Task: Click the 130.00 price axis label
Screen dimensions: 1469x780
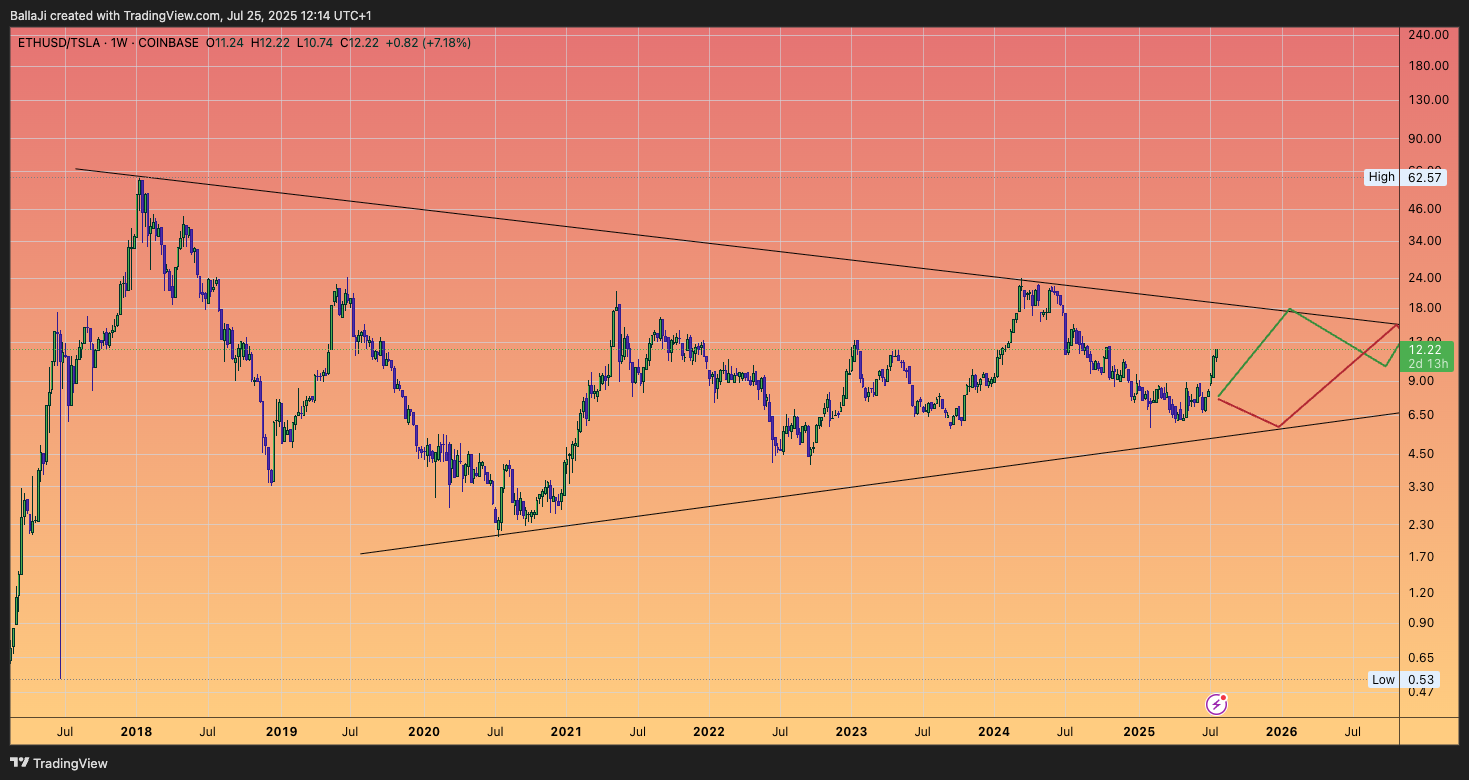Action: click(1428, 100)
